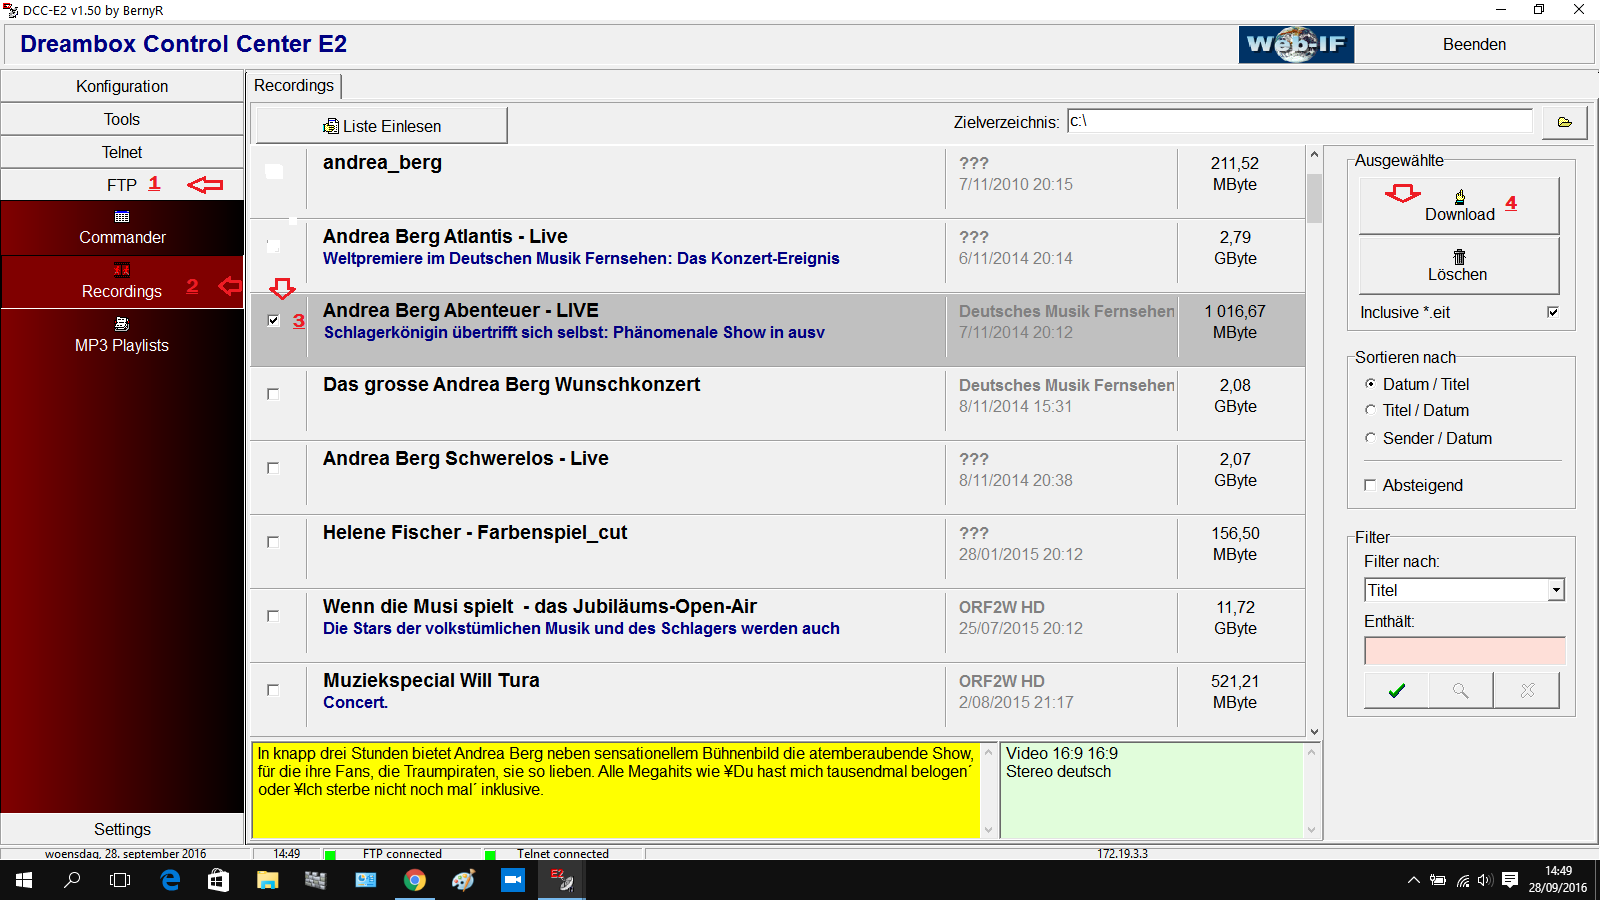The width and height of the screenshot is (1600, 900).
Task: Open the Web-IF logo button
Action: click(x=1296, y=44)
